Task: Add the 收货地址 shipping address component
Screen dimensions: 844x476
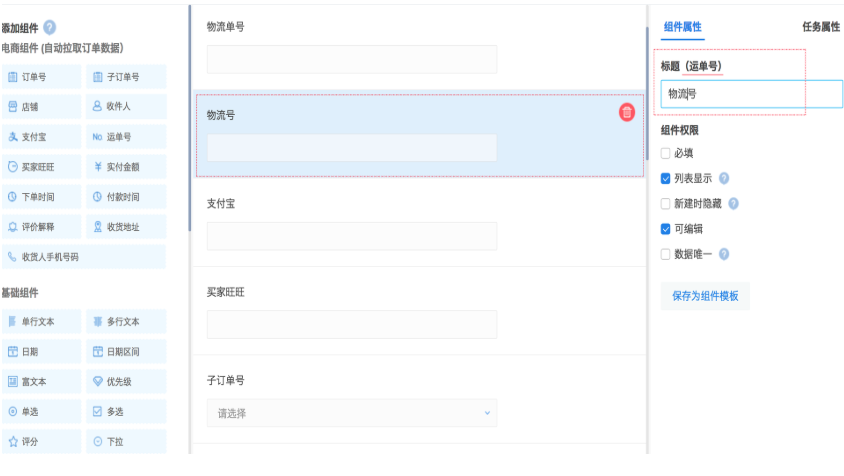Action: 125,227
